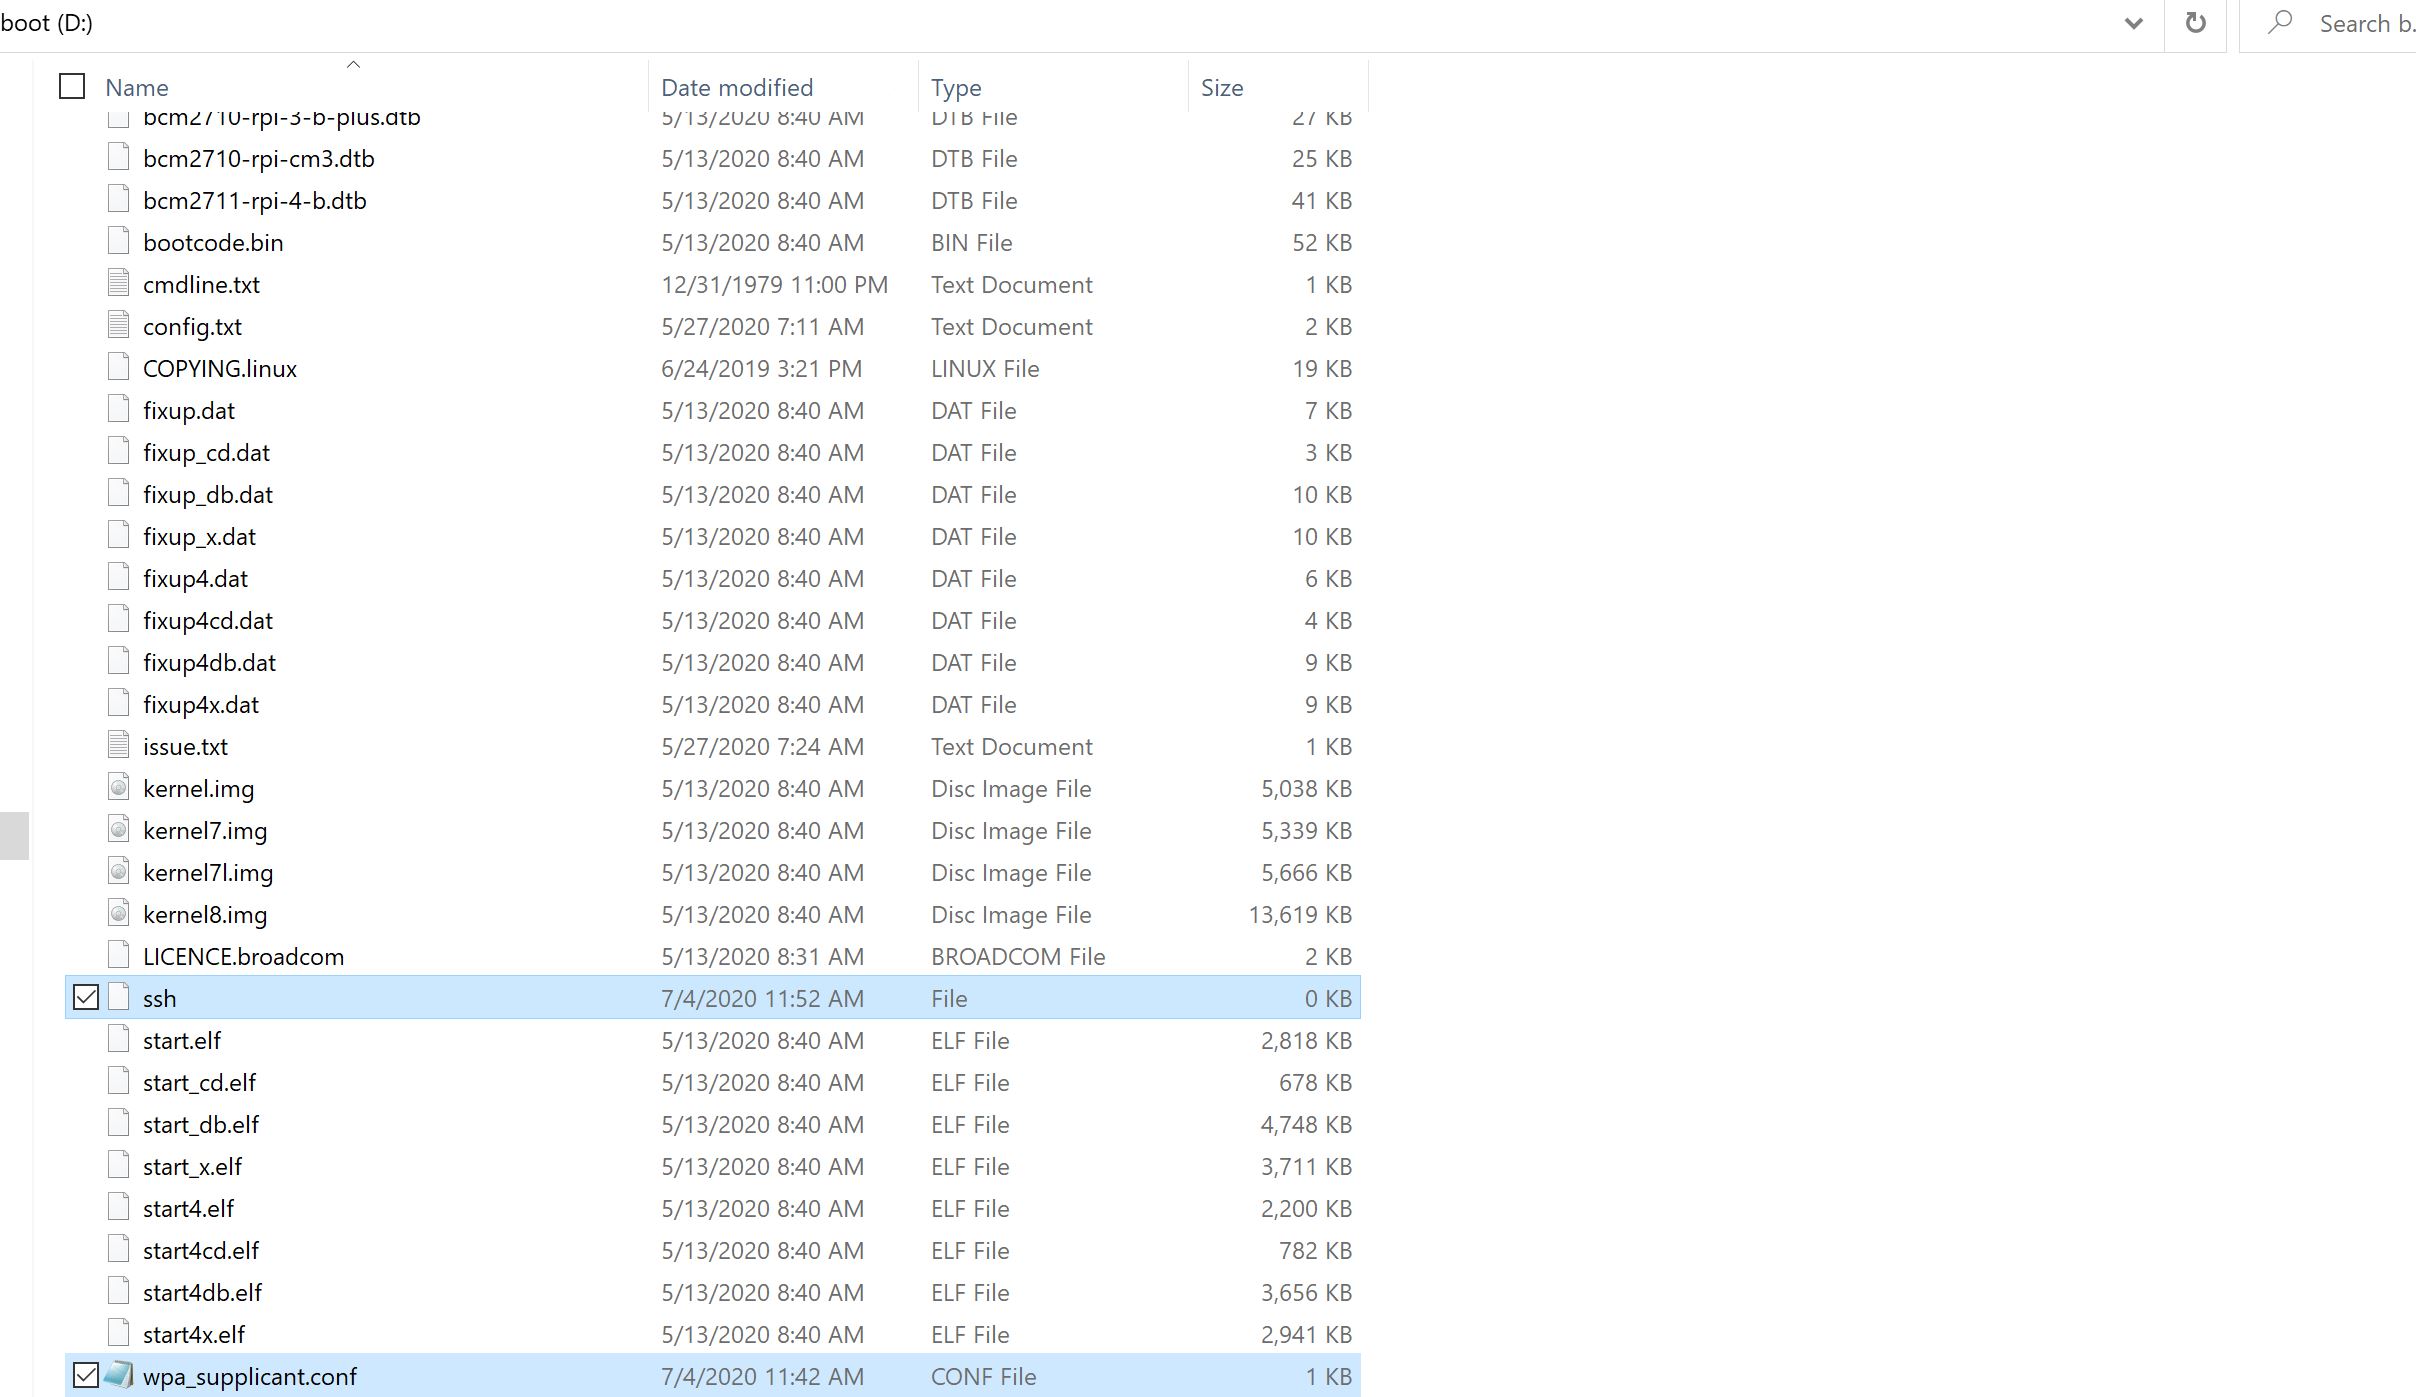Uncheck the ssh file checkbox
2416x1397 pixels.
pyautogui.click(x=86, y=997)
